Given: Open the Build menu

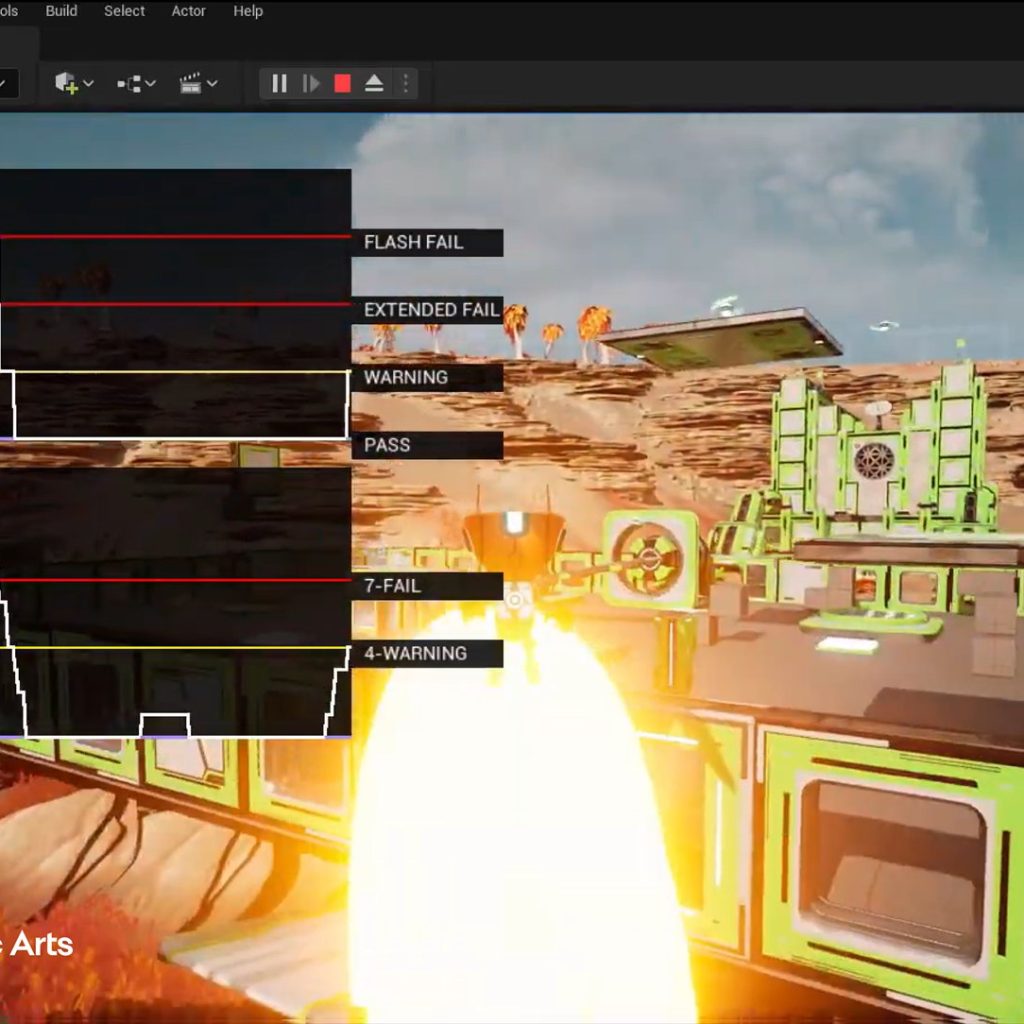Looking at the screenshot, I should (61, 11).
